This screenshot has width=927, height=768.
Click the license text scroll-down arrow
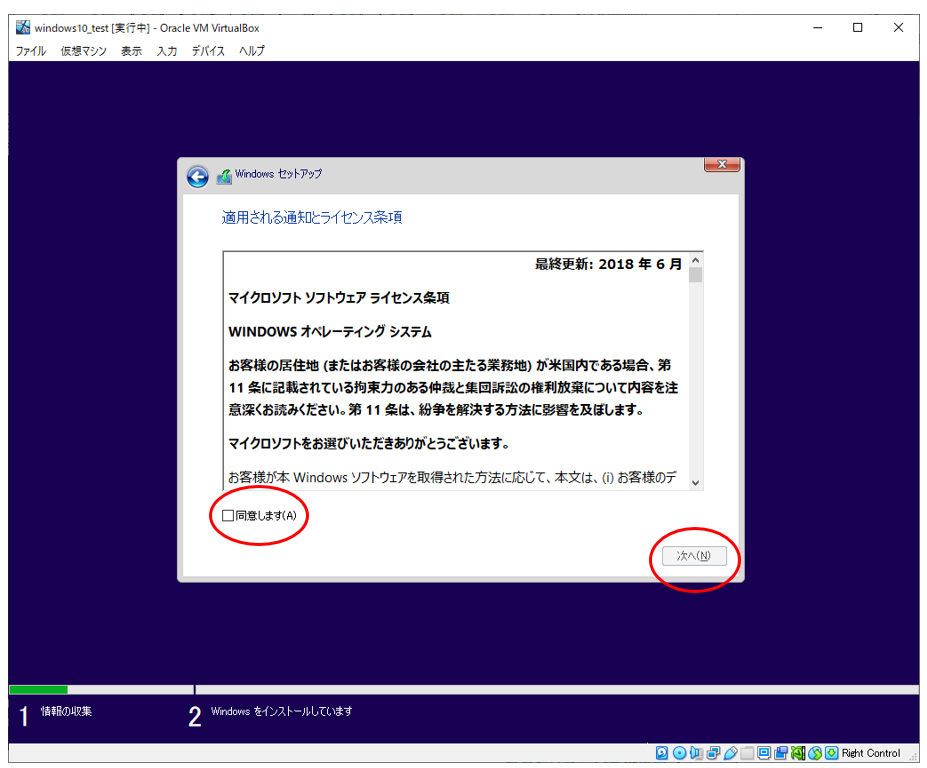click(696, 482)
